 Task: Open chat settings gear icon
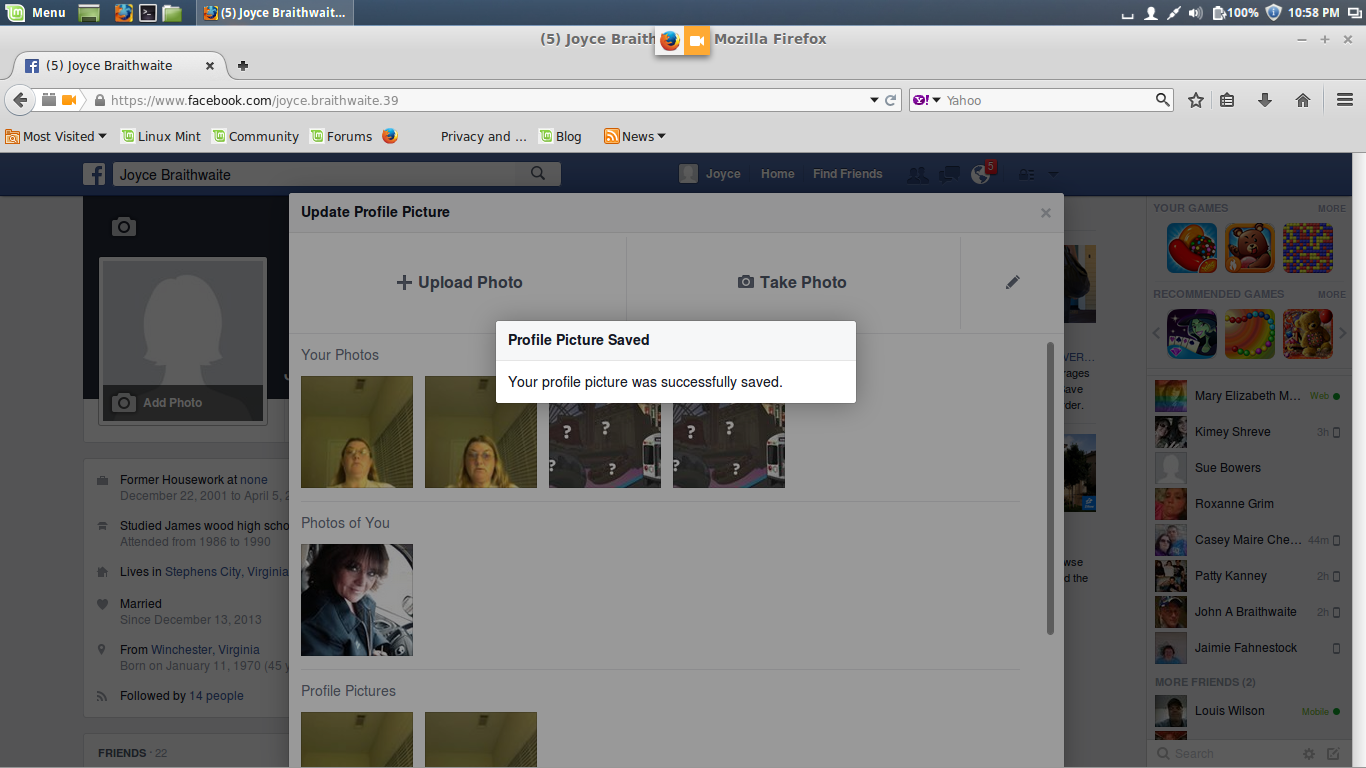[1309, 754]
